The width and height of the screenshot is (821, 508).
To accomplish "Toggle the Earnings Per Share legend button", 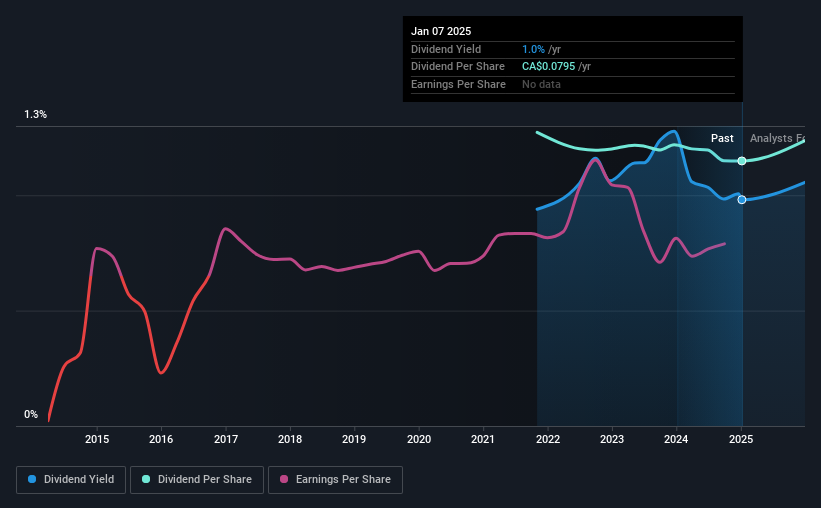I will coord(335,480).
